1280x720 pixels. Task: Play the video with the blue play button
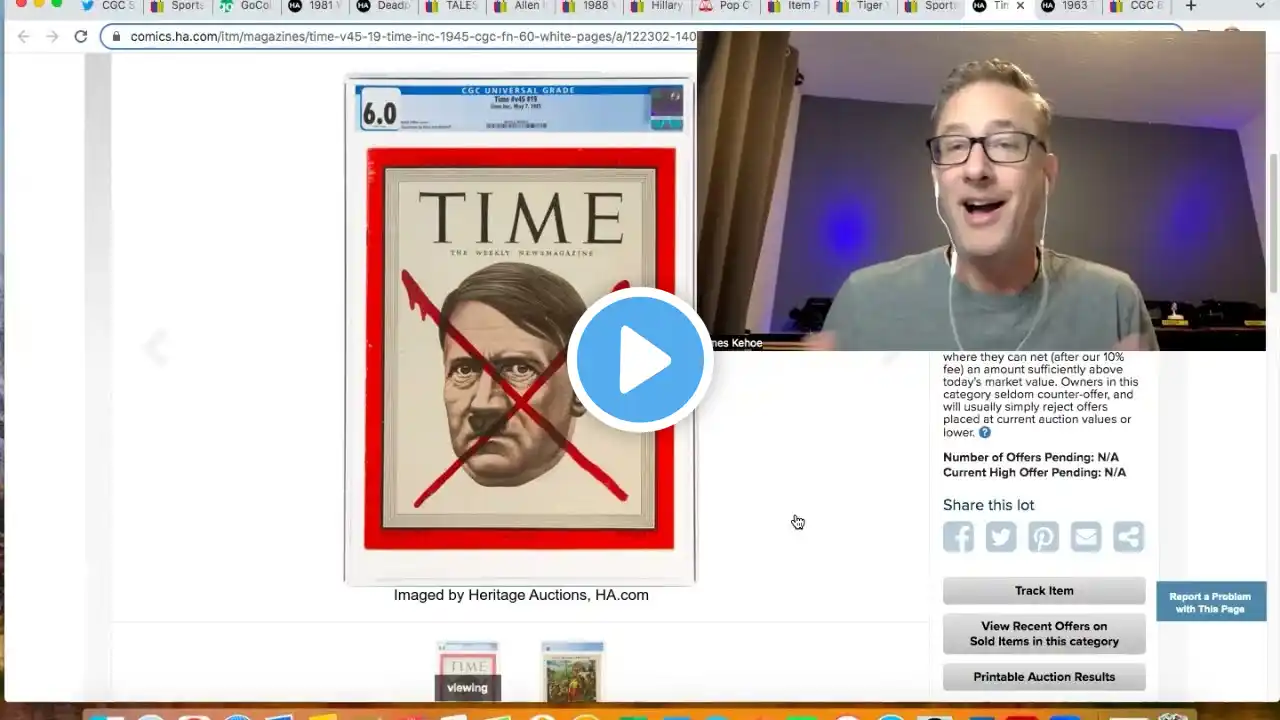click(640, 360)
